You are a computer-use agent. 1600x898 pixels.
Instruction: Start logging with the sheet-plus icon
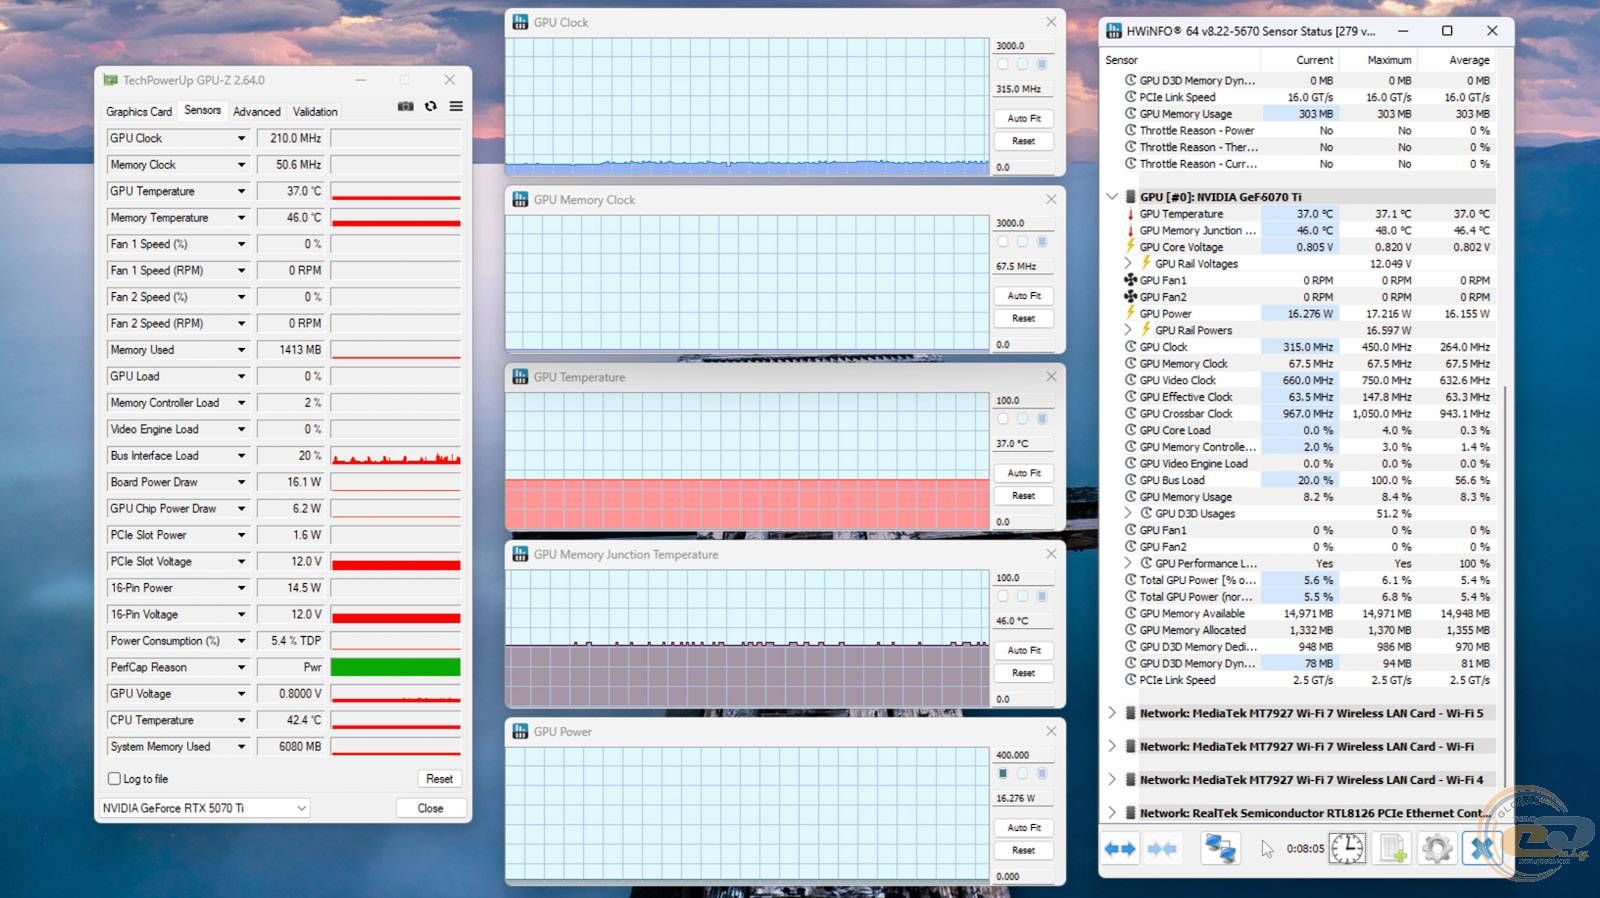point(1393,849)
